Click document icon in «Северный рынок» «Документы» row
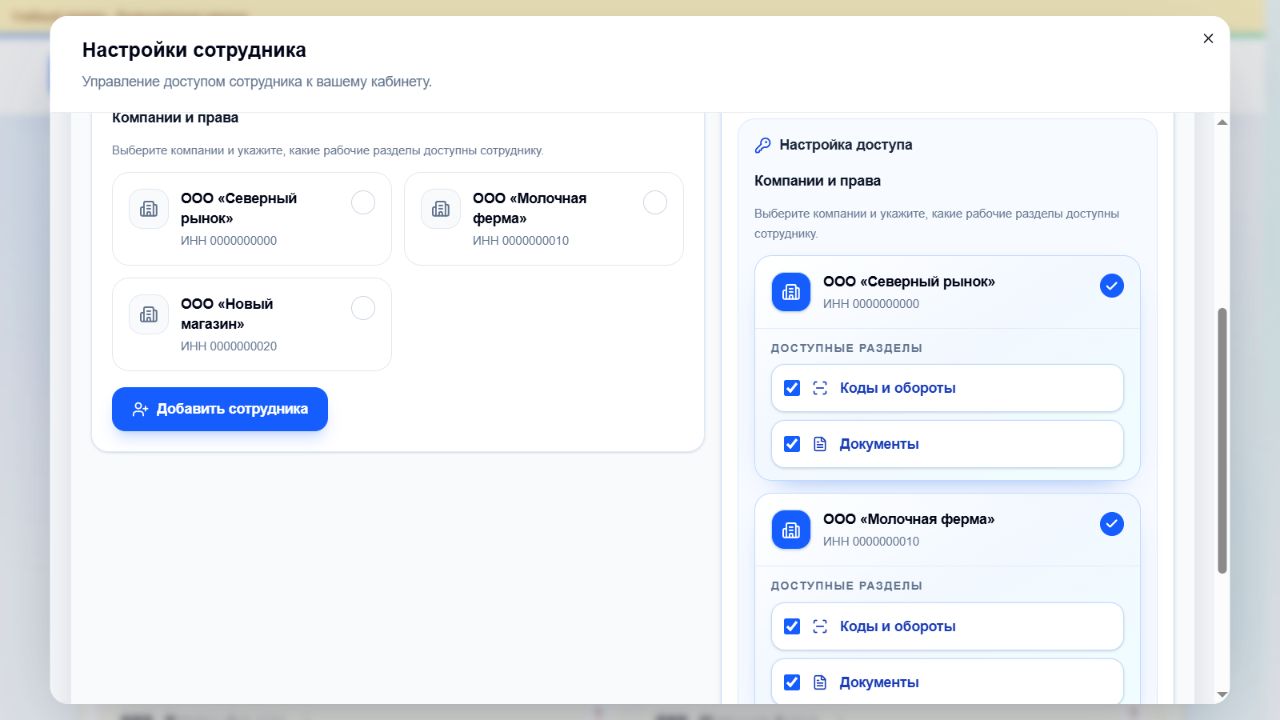Viewport: 1280px width, 720px height. pyautogui.click(x=820, y=444)
